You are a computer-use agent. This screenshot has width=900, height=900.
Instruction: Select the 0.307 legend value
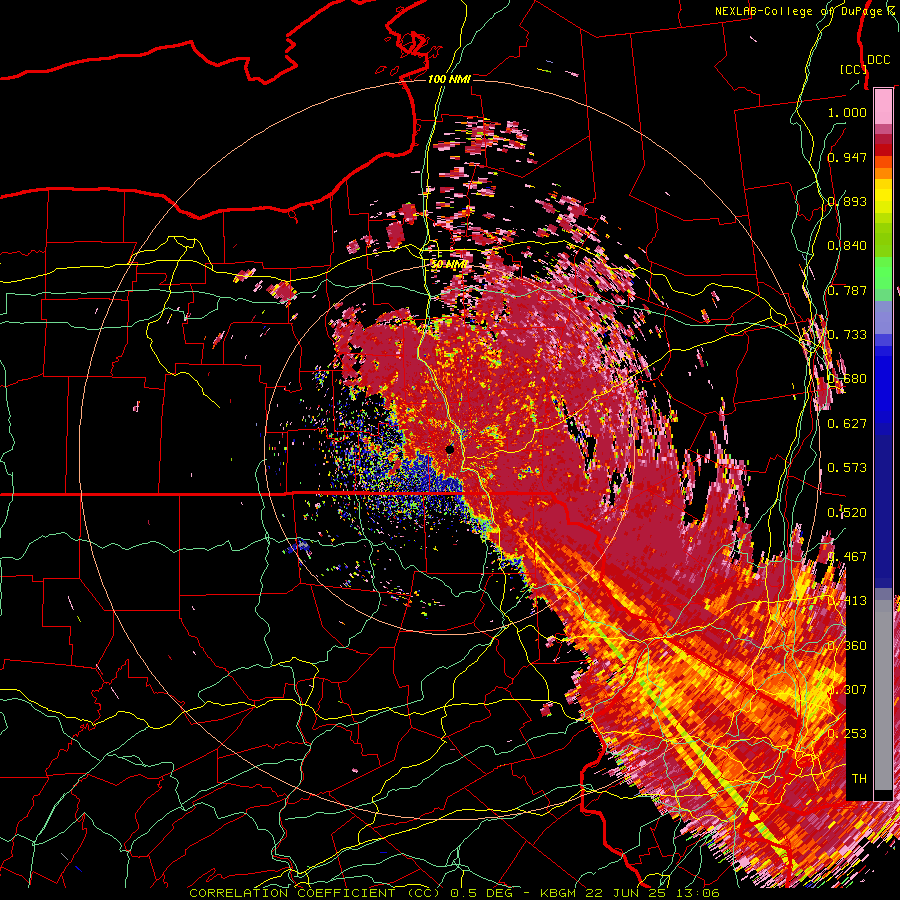(847, 690)
